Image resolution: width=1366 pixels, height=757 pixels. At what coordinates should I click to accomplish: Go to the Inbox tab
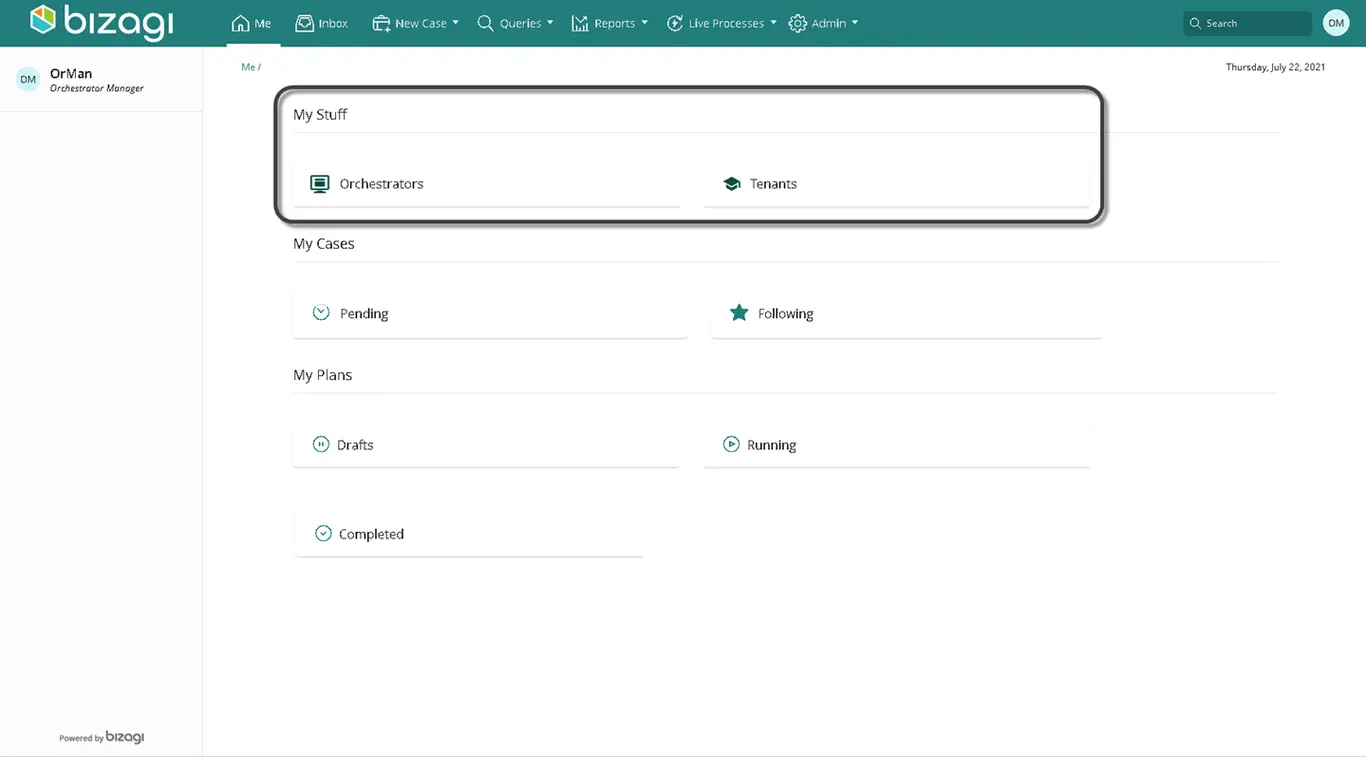[x=322, y=23]
